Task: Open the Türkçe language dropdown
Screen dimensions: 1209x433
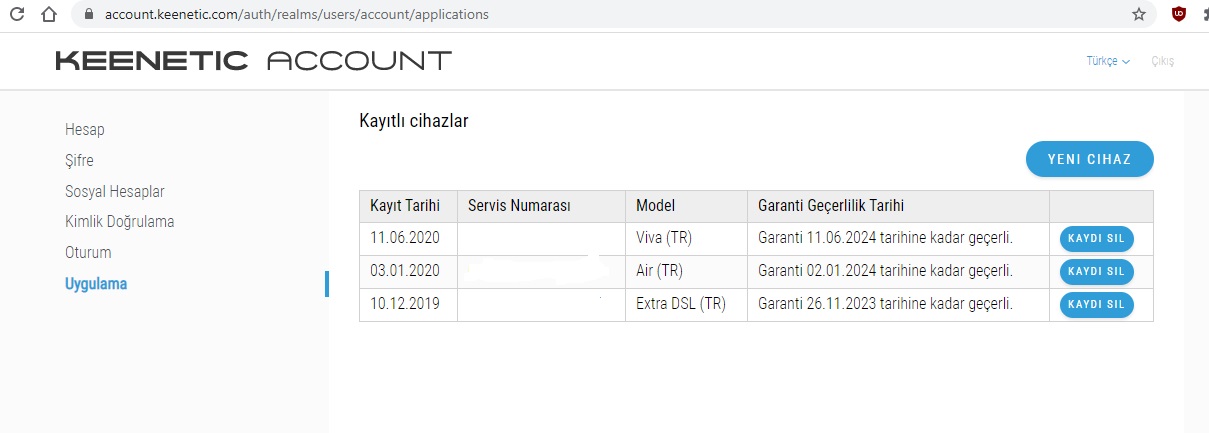Action: point(1108,61)
